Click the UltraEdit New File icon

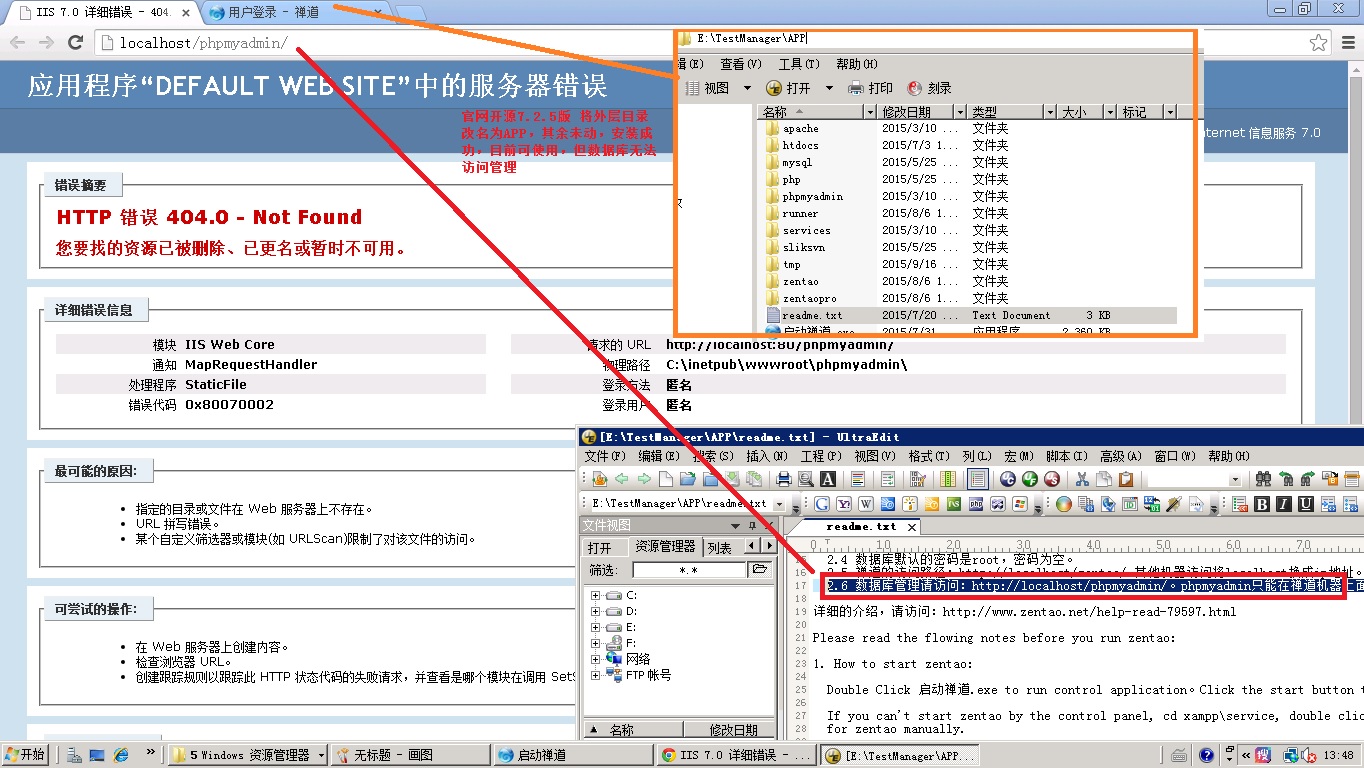(x=666, y=480)
